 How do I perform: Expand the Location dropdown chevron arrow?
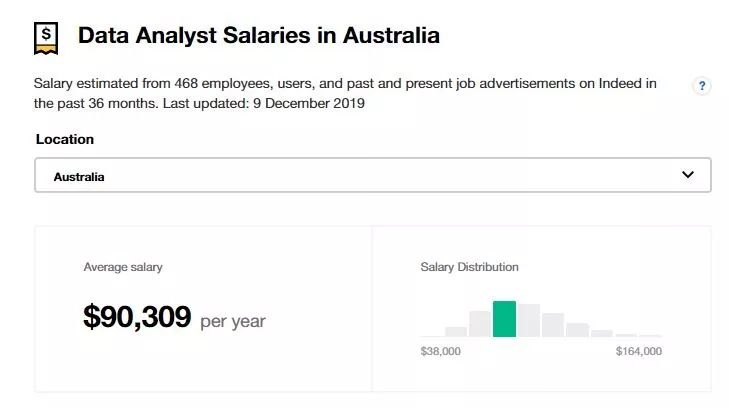[x=687, y=175]
